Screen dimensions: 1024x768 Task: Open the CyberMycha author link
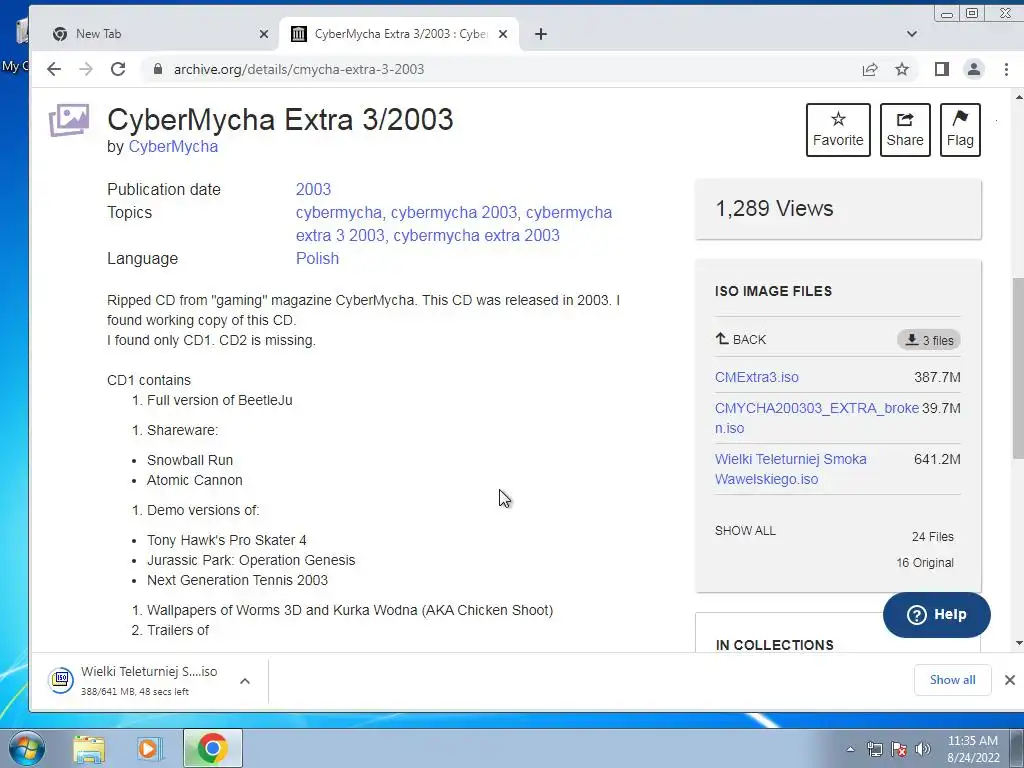(x=173, y=146)
